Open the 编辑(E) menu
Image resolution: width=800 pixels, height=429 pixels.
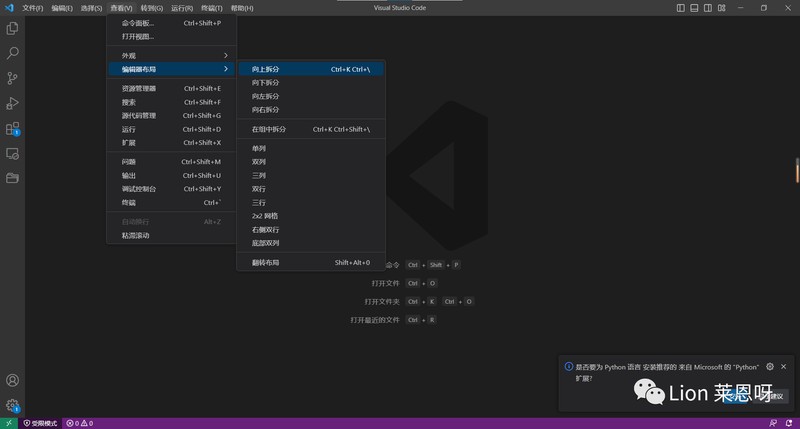(62, 8)
